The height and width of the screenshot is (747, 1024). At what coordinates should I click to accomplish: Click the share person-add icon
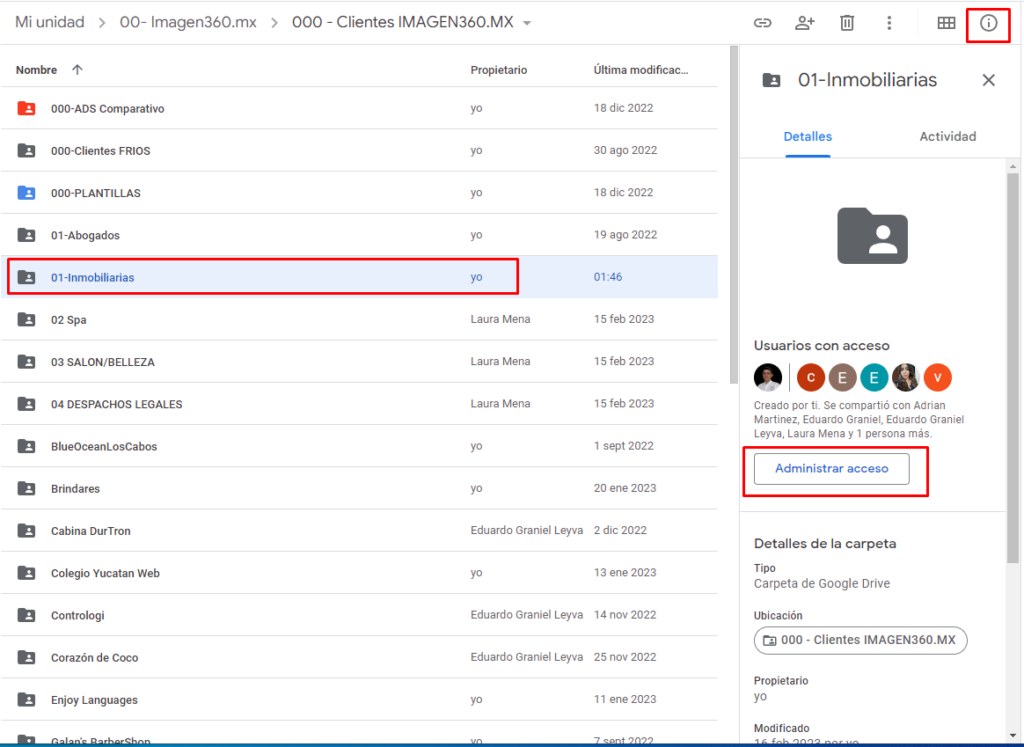click(x=804, y=23)
